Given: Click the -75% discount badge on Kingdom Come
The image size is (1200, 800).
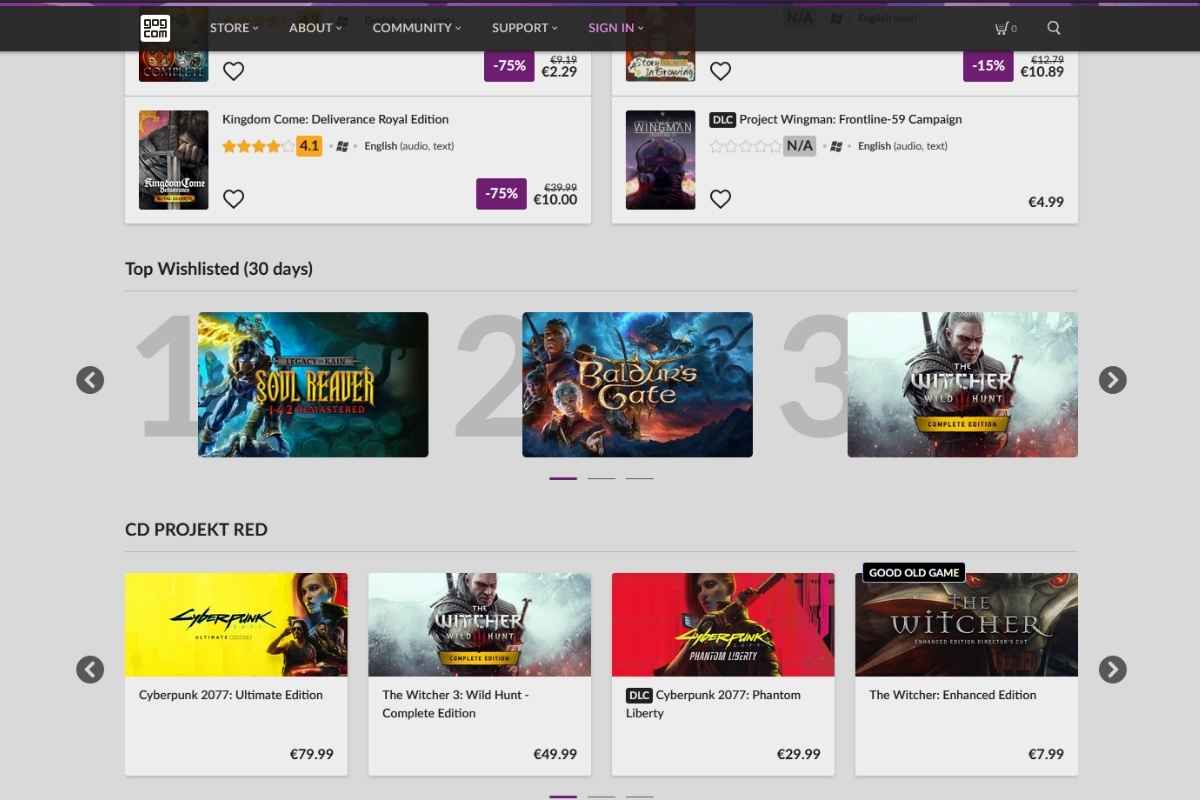Looking at the screenshot, I should pyautogui.click(x=501, y=194).
